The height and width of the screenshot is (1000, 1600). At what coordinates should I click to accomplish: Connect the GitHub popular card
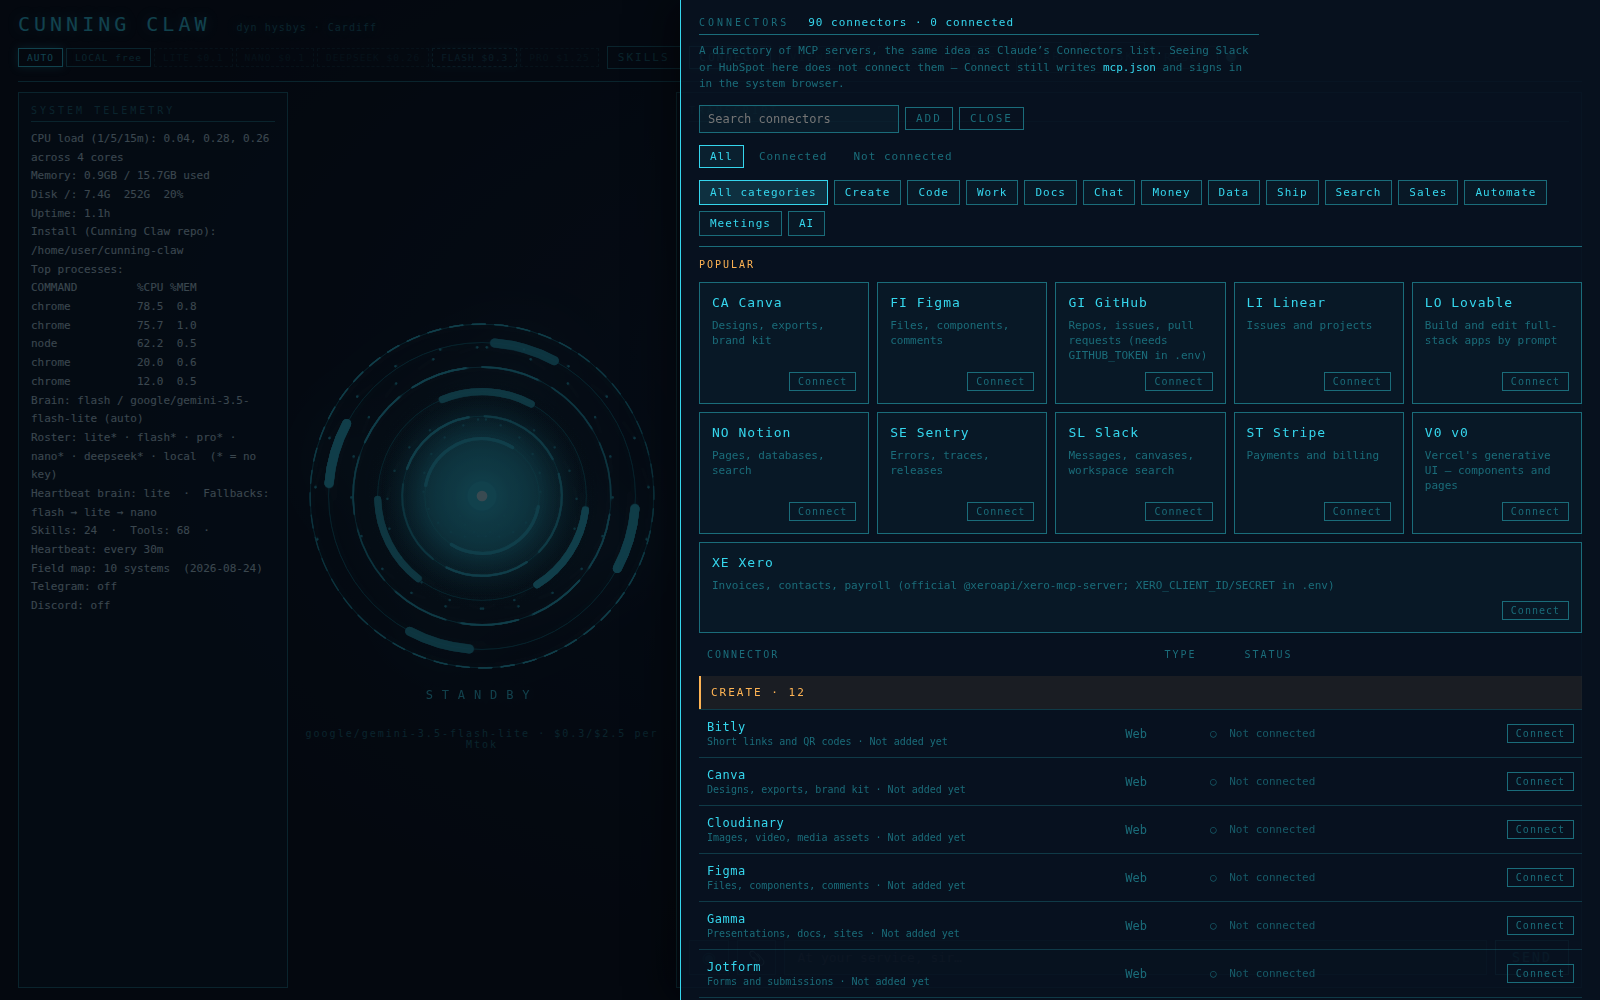pos(1178,382)
